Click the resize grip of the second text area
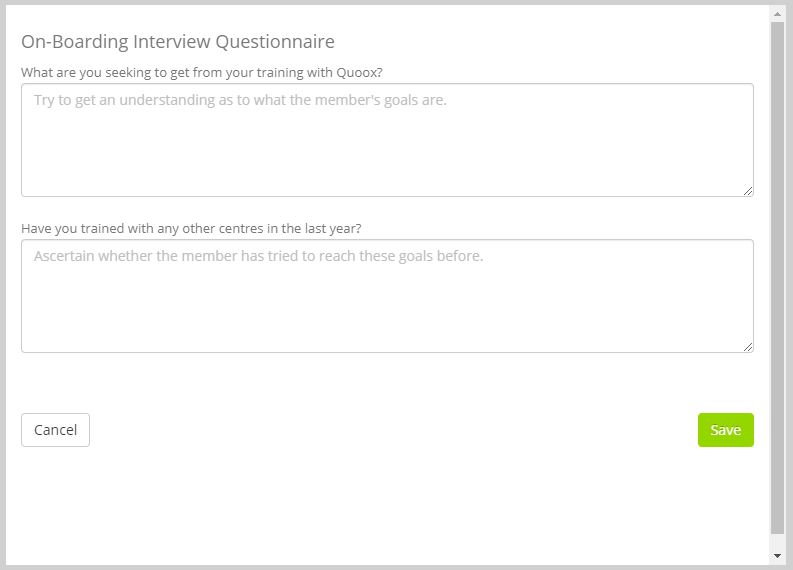This screenshot has height=570, width=793. [x=748, y=347]
